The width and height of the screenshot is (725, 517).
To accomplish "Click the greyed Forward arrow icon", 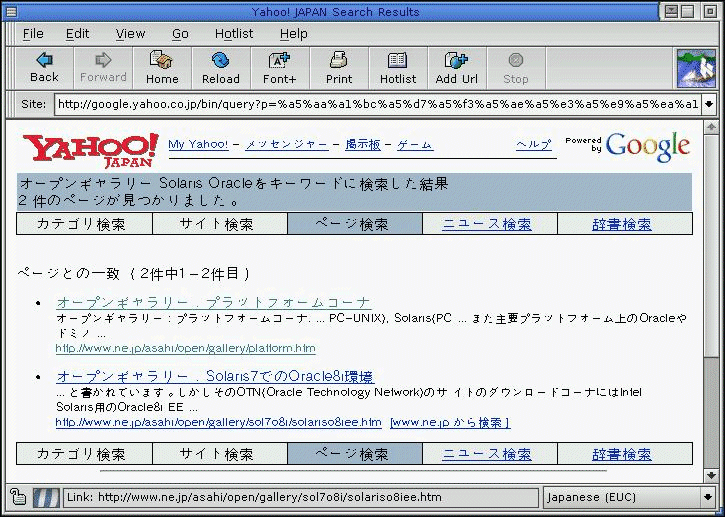I will click(x=103, y=60).
